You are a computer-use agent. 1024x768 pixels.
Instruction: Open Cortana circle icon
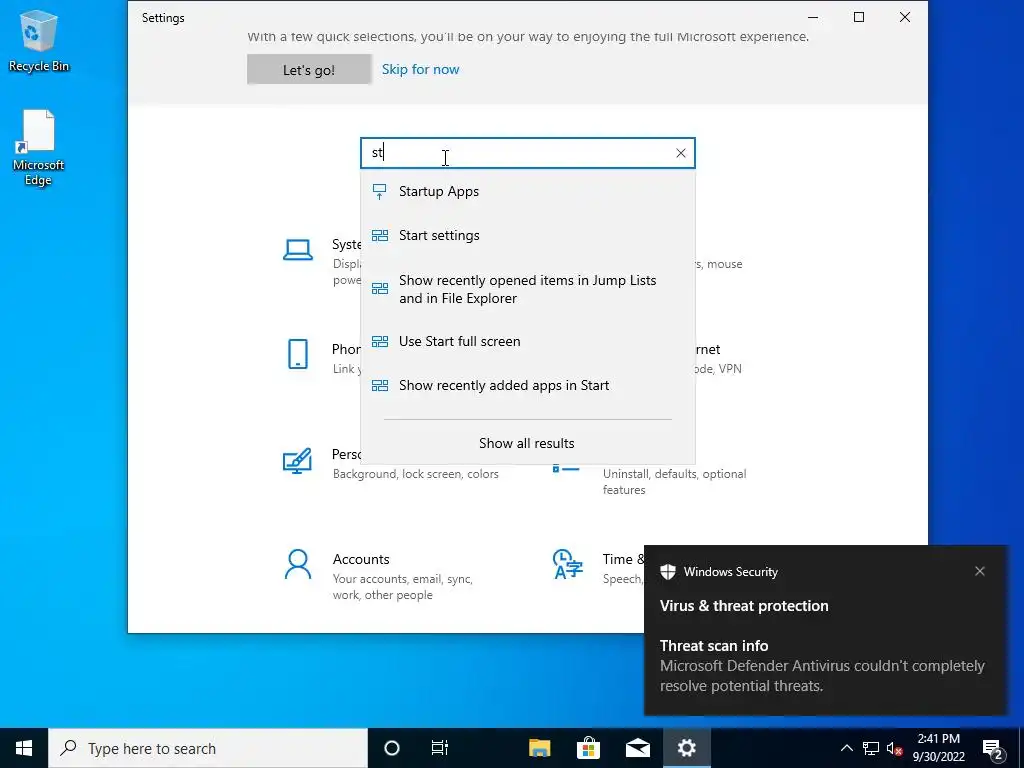coord(392,748)
